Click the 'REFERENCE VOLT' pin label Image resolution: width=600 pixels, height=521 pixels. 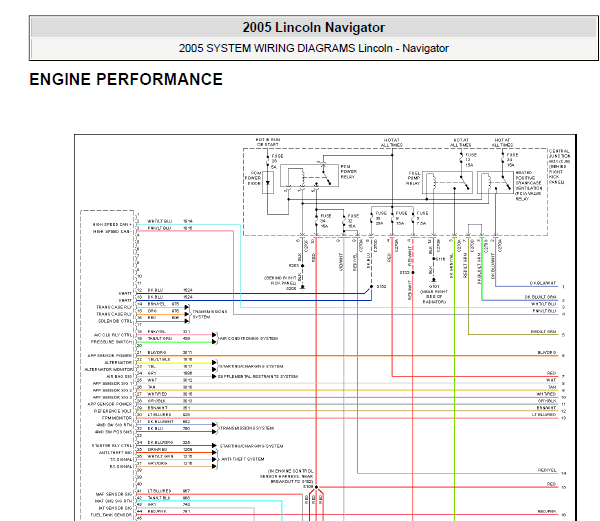113,411
